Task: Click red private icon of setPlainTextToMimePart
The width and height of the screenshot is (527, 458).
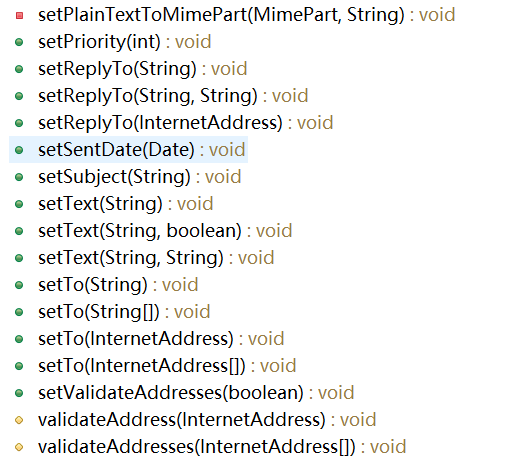Action: point(19,15)
